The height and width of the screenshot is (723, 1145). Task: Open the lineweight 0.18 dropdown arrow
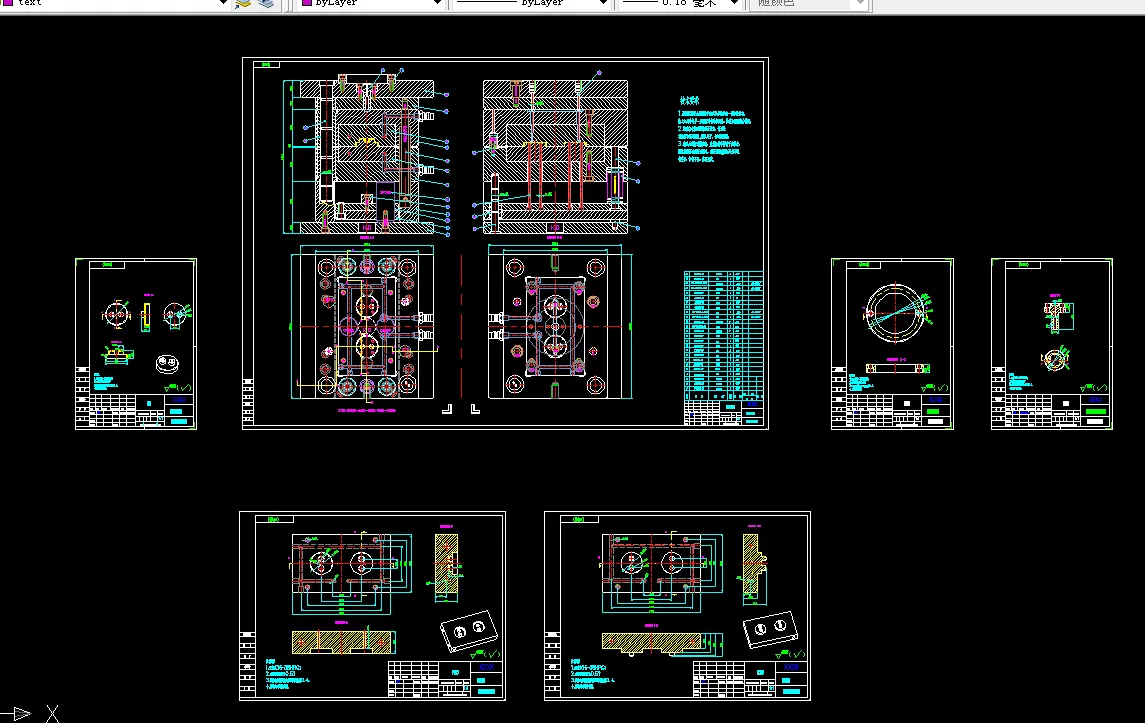pos(733,4)
